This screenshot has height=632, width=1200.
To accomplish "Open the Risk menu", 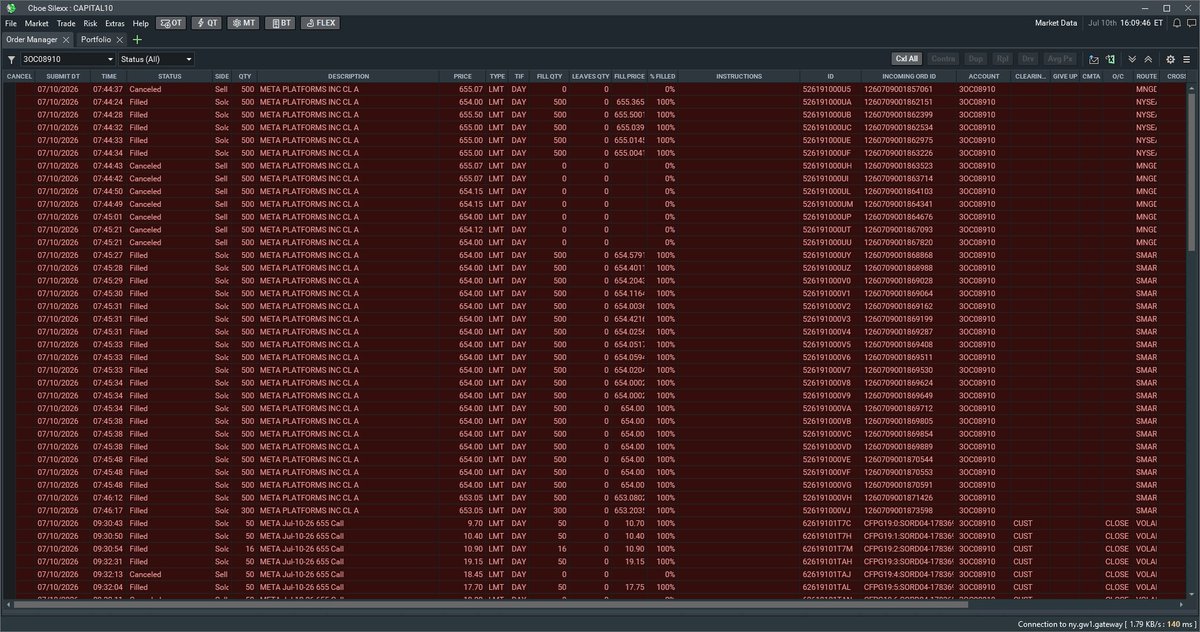I will [91, 22].
